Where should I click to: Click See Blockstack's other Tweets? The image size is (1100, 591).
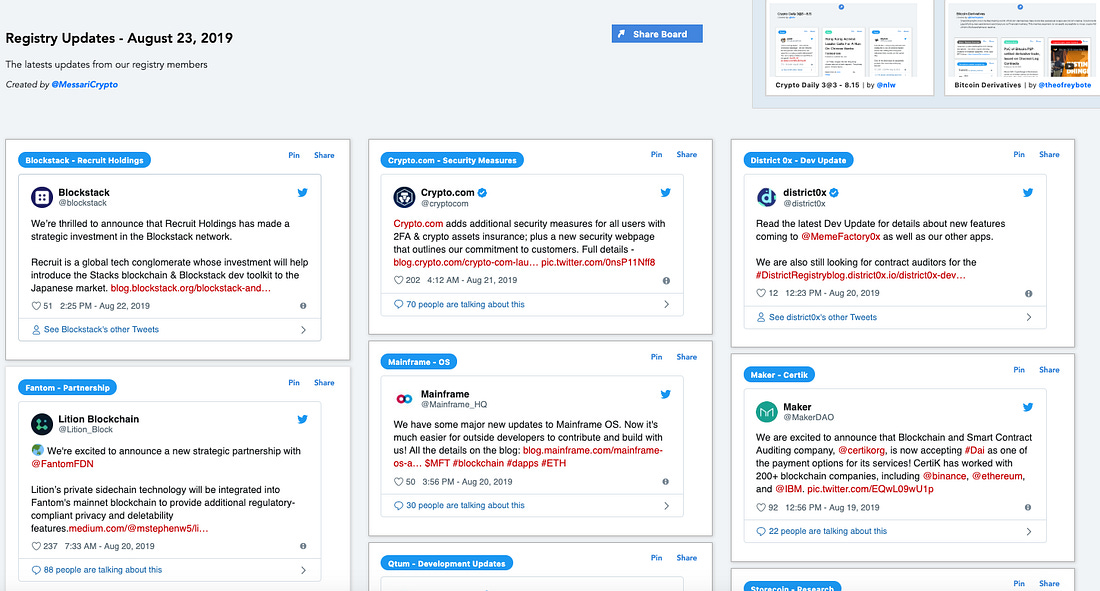click(x=101, y=329)
